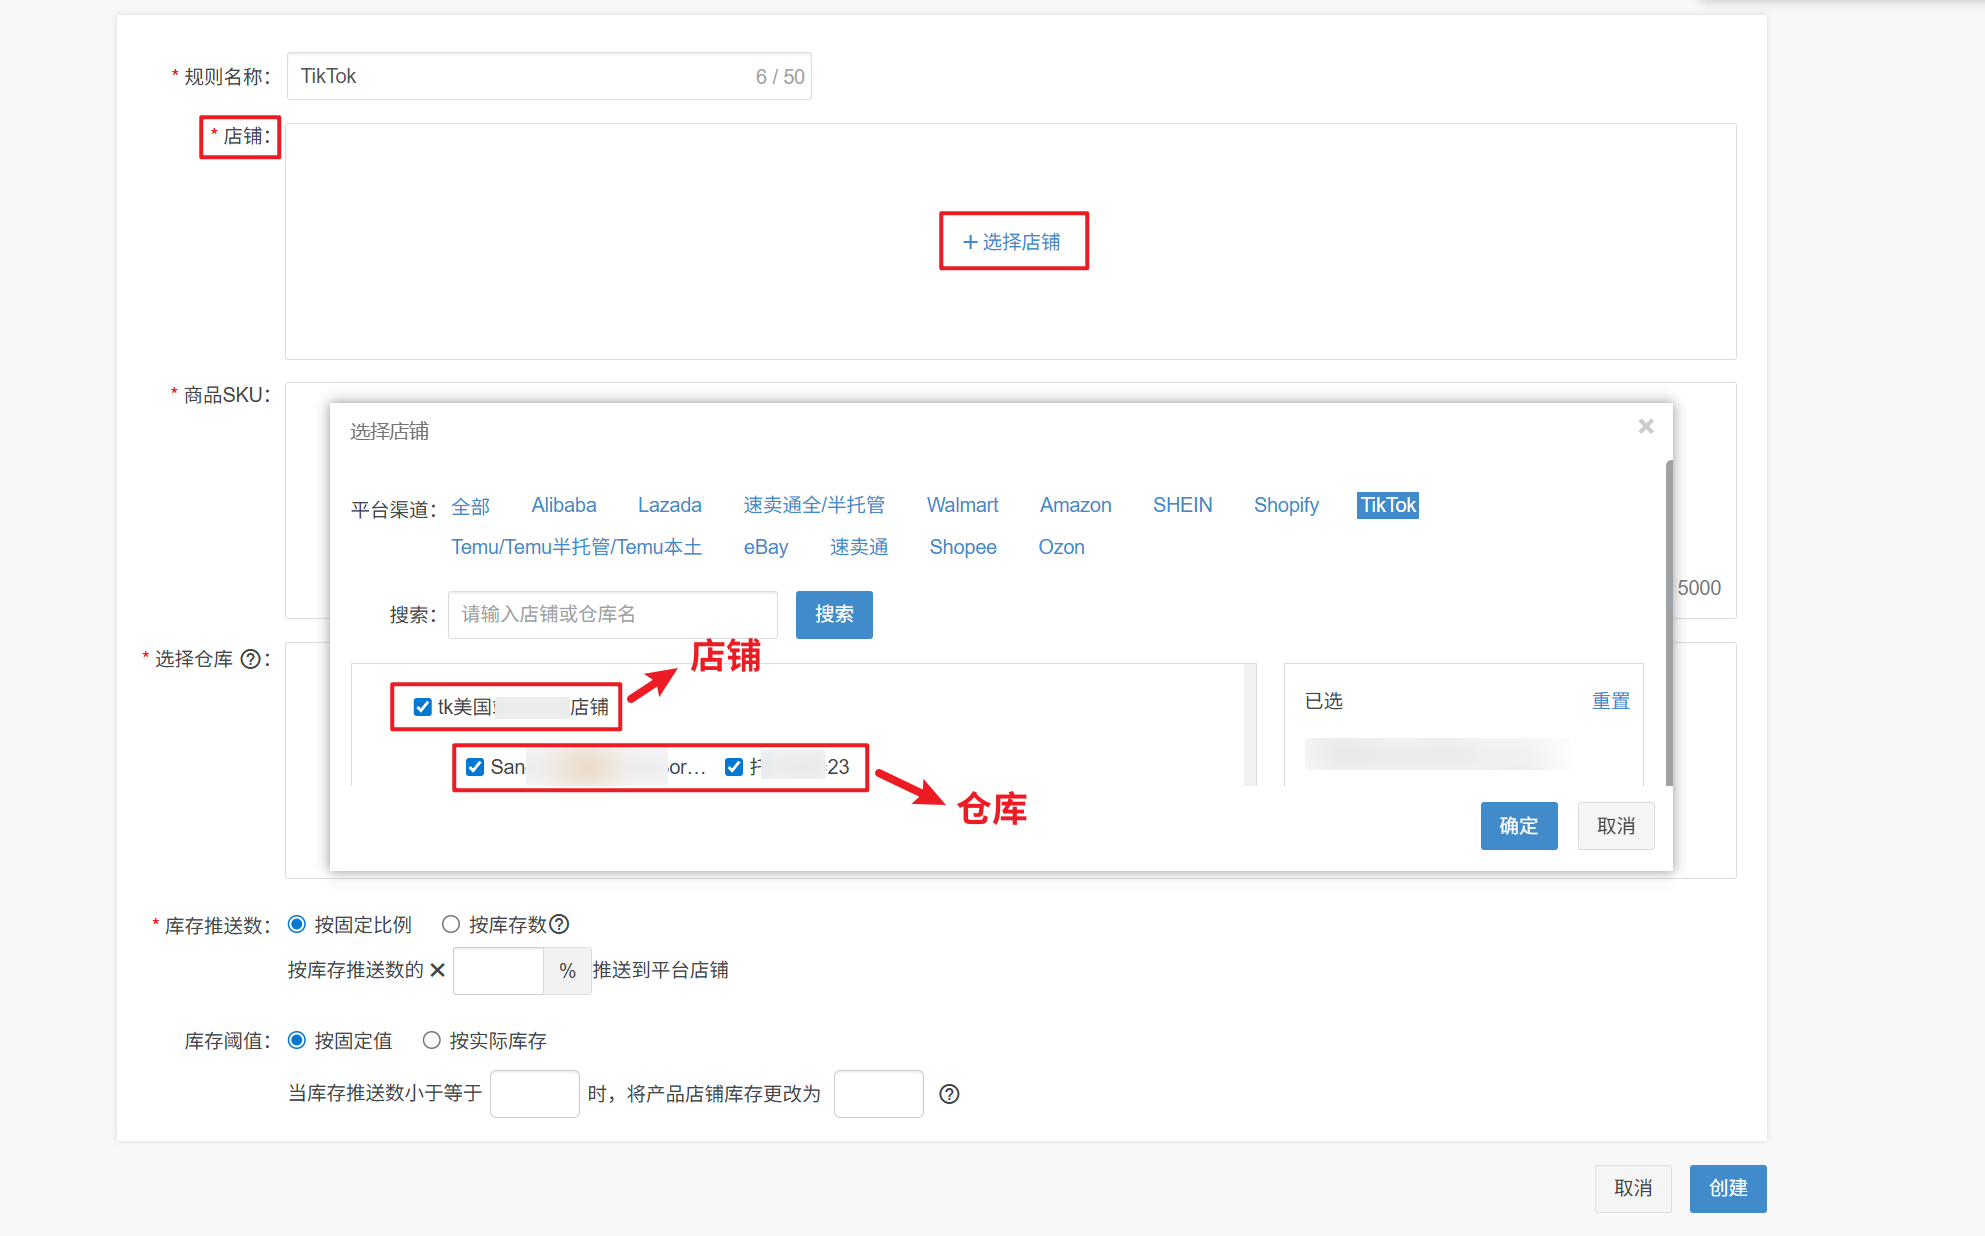Focus the store or warehouse search field
This screenshot has width=1985, height=1236.
612,614
